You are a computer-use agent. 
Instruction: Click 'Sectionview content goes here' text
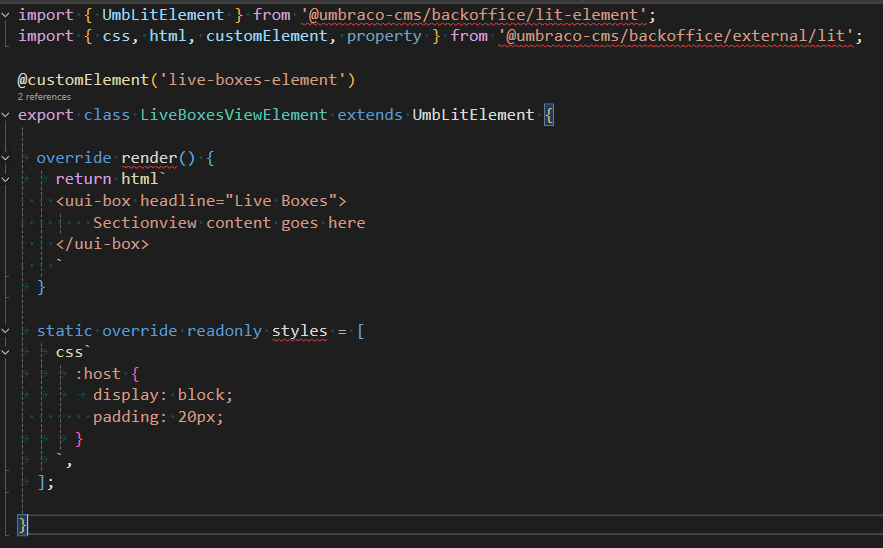(229, 223)
